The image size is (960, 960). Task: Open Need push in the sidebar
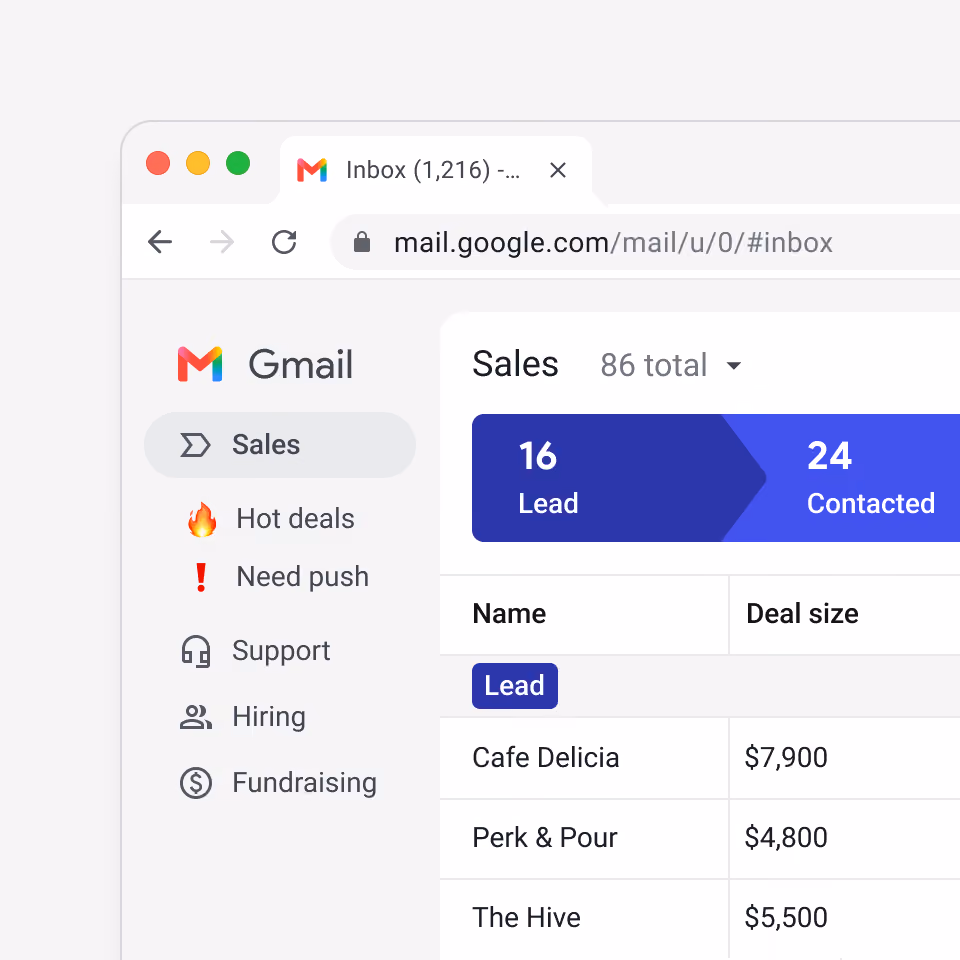tap(302, 577)
